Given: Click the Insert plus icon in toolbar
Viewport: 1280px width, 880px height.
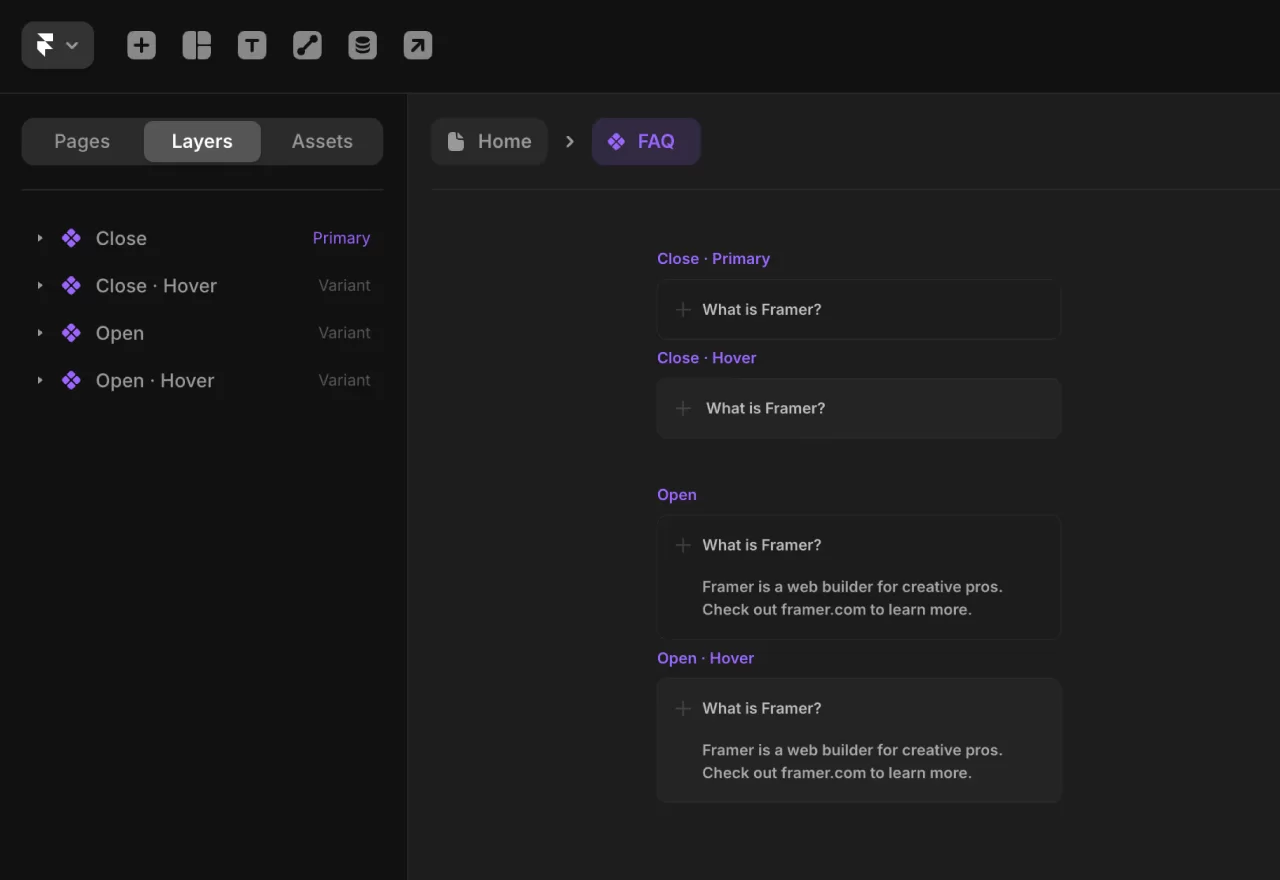Looking at the screenshot, I should pyautogui.click(x=141, y=45).
